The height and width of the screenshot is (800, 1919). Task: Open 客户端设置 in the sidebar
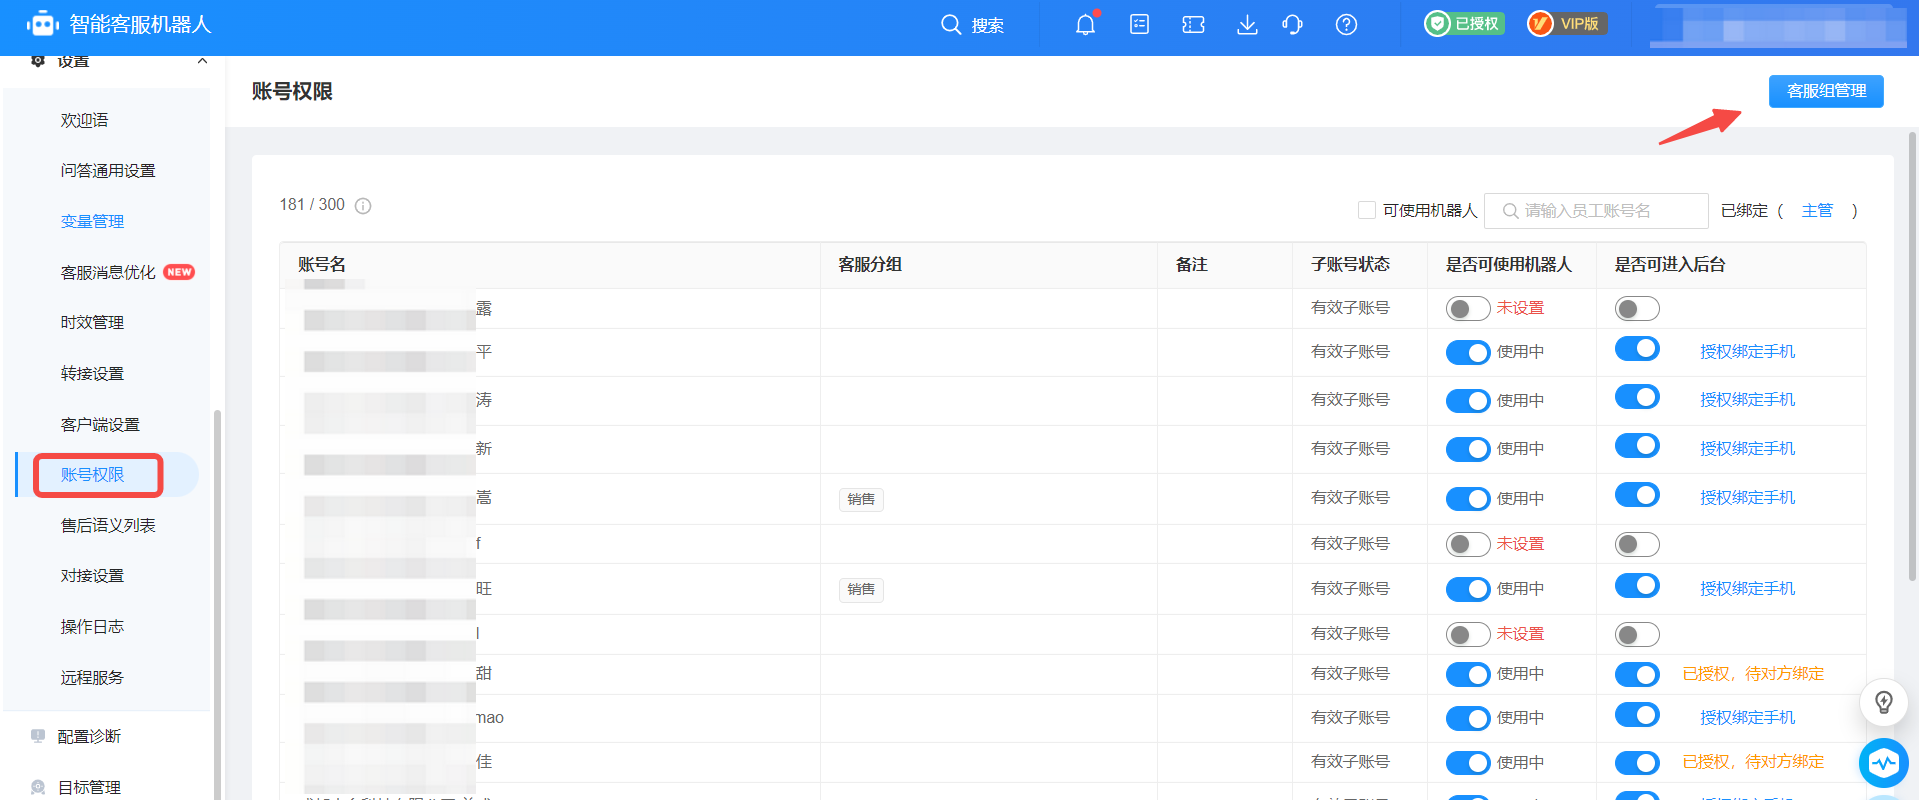pos(100,425)
